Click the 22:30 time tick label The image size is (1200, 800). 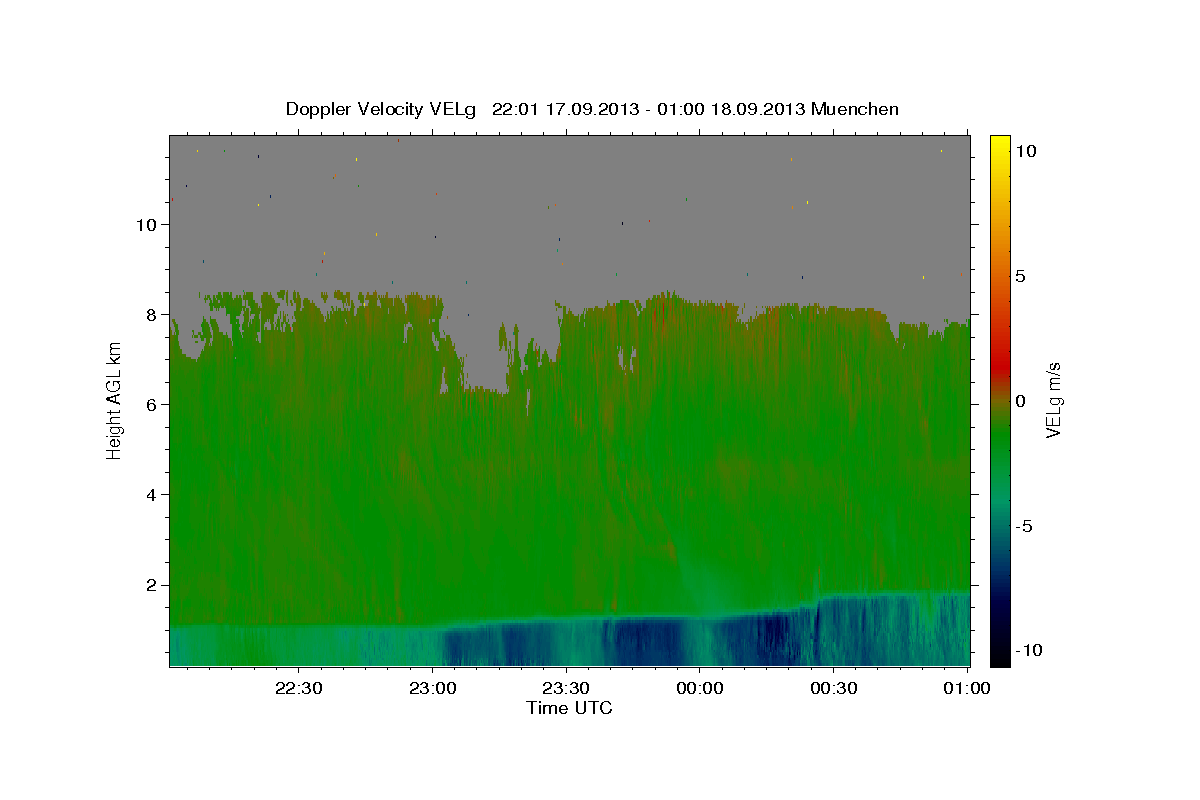tap(298, 688)
